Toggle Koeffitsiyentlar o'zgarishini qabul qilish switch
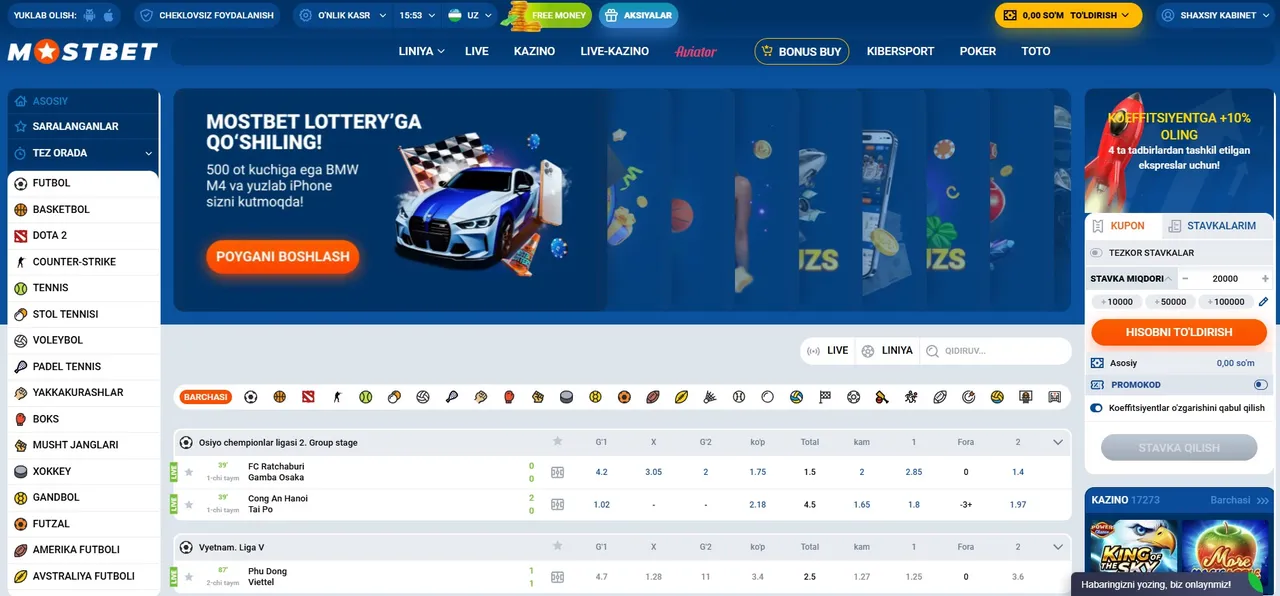The image size is (1280, 596). point(1097,407)
